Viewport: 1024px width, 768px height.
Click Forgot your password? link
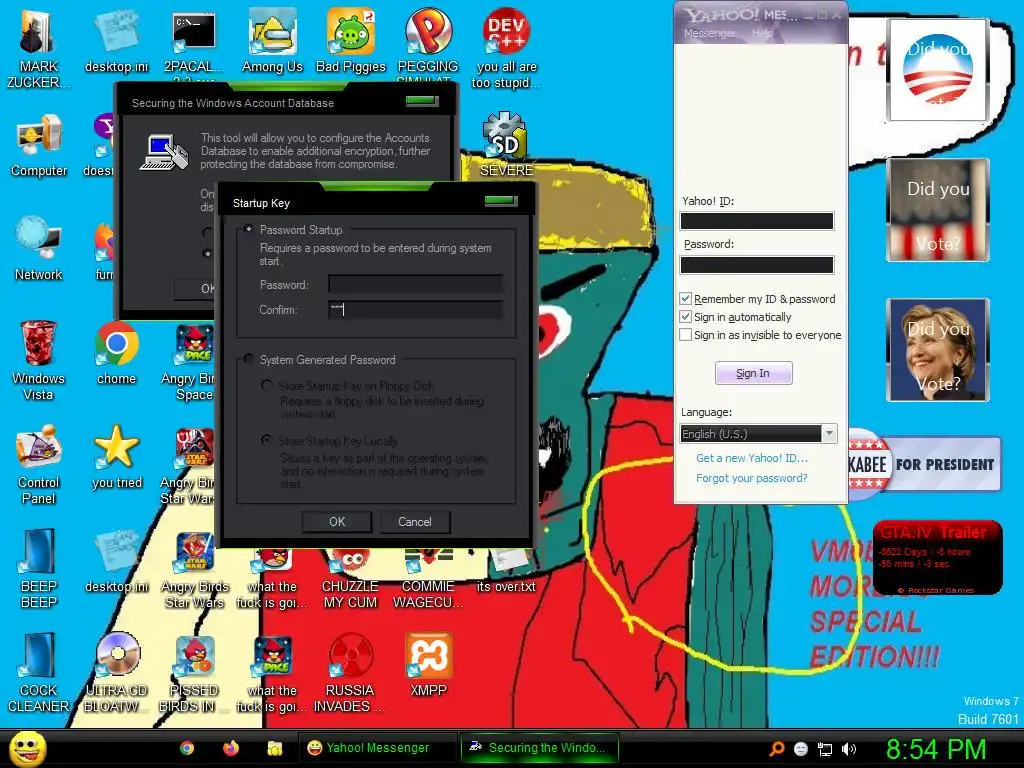pos(752,478)
